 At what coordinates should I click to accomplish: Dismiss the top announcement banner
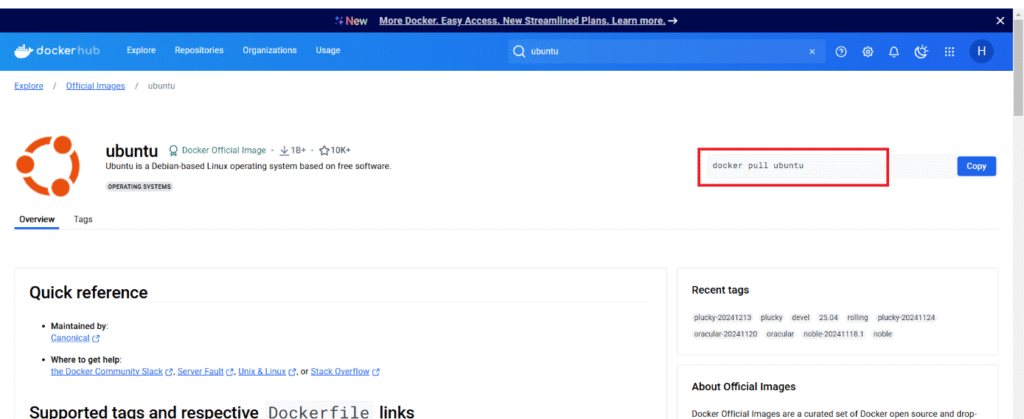(1000, 20)
